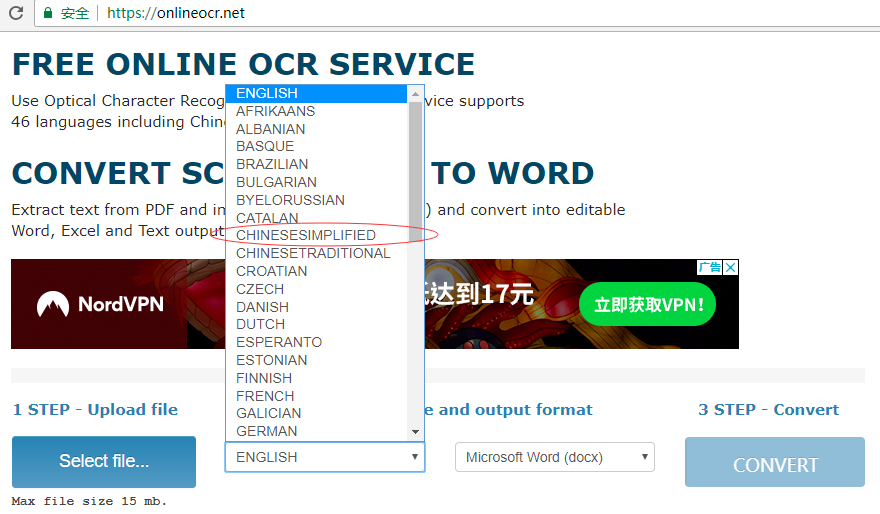Click the CONVERT button
Image resolution: width=880 pixels, height=514 pixels.
[774, 463]
